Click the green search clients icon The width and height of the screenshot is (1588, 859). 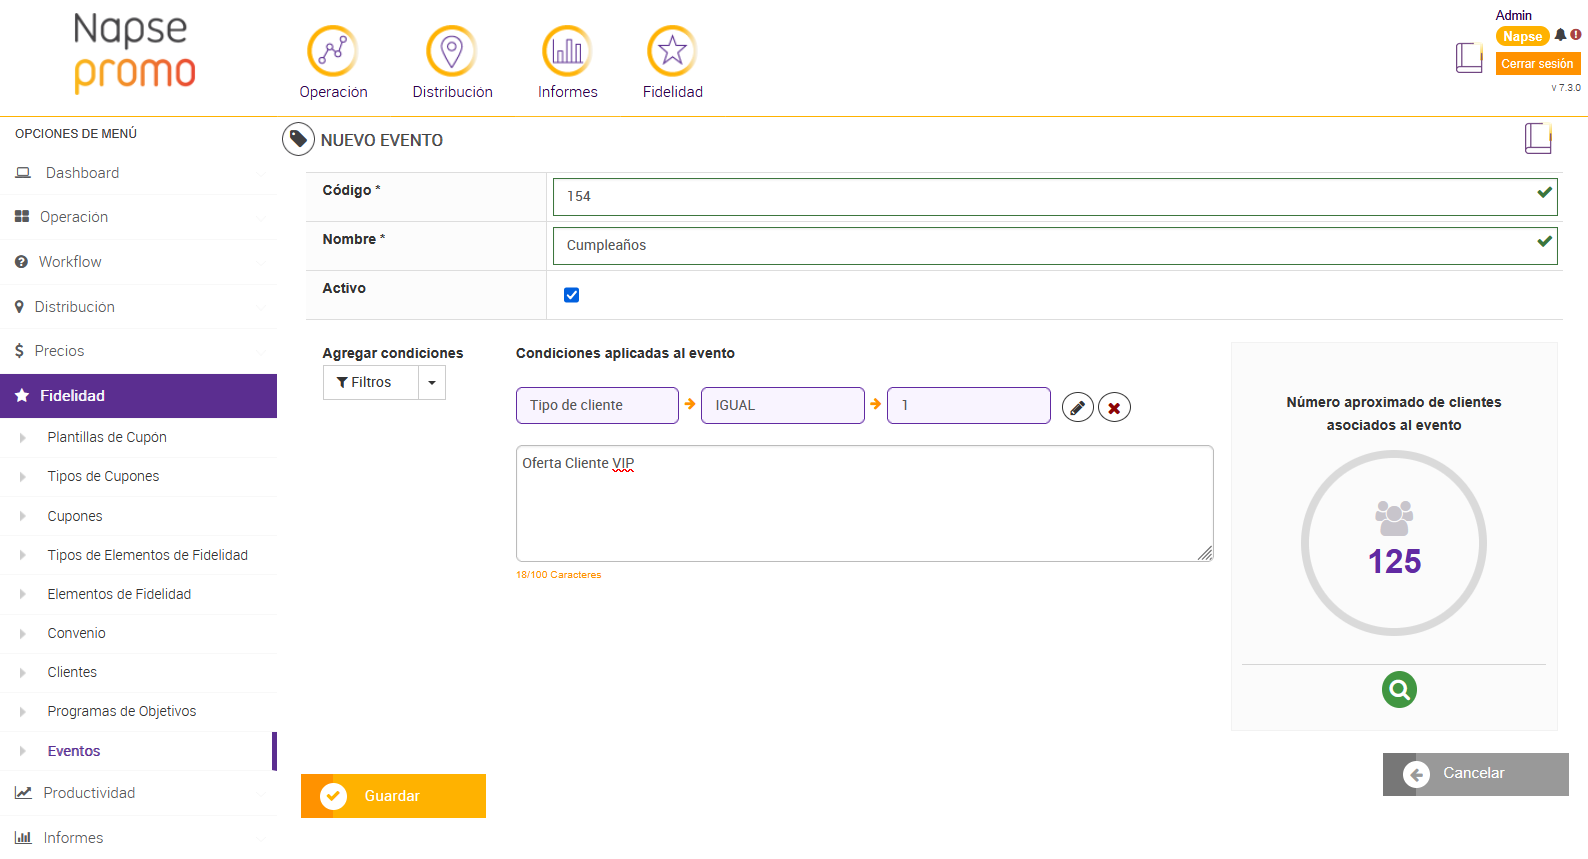pos(1399,689)
